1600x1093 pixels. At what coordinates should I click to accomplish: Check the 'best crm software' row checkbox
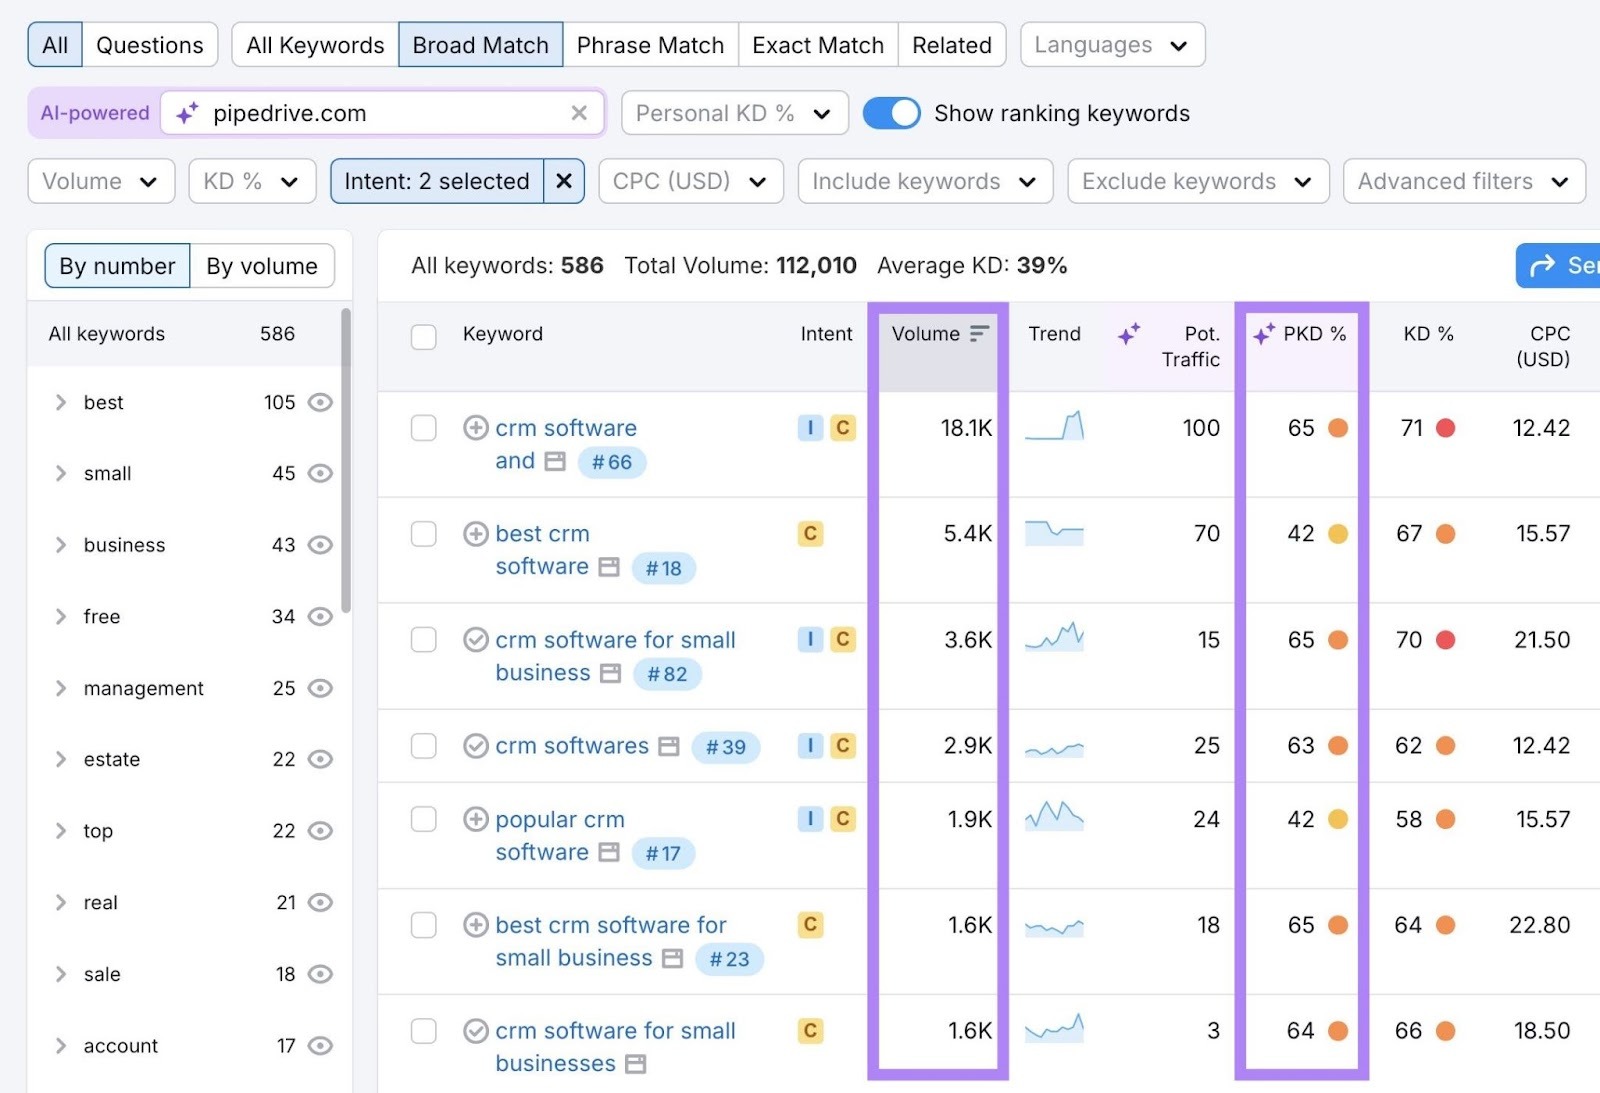pyautogui.click(x=423, y=534)
